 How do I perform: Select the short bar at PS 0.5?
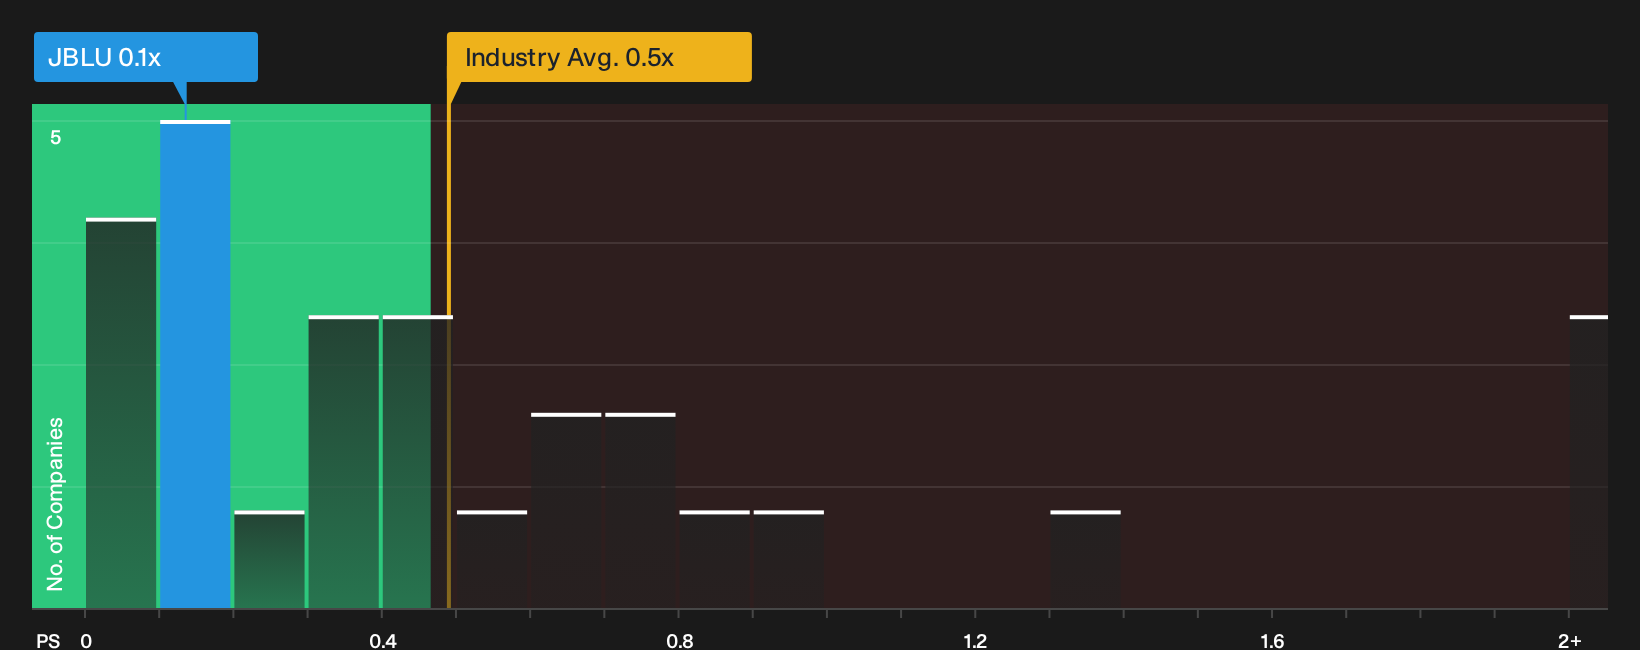point(492,559)
